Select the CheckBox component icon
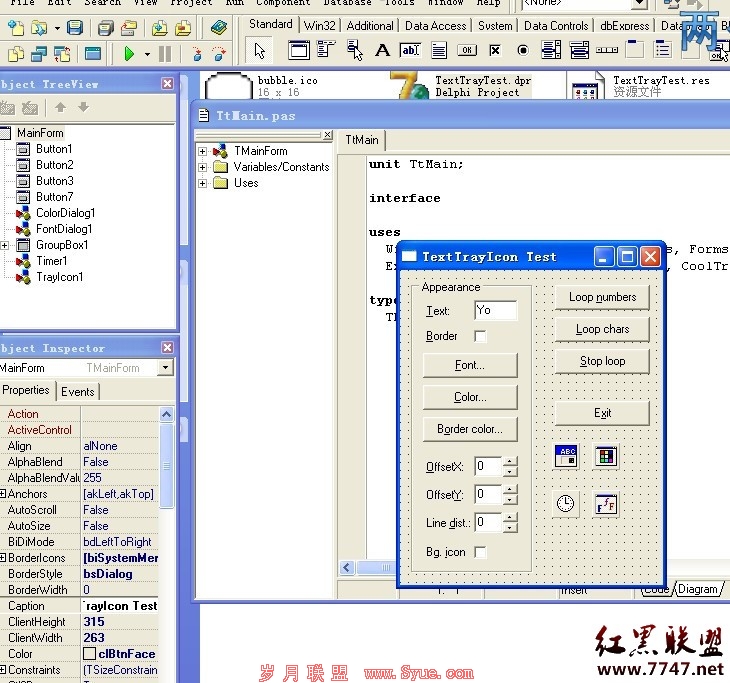The width and height of the screenshot is (730, 683). point(495,50)
